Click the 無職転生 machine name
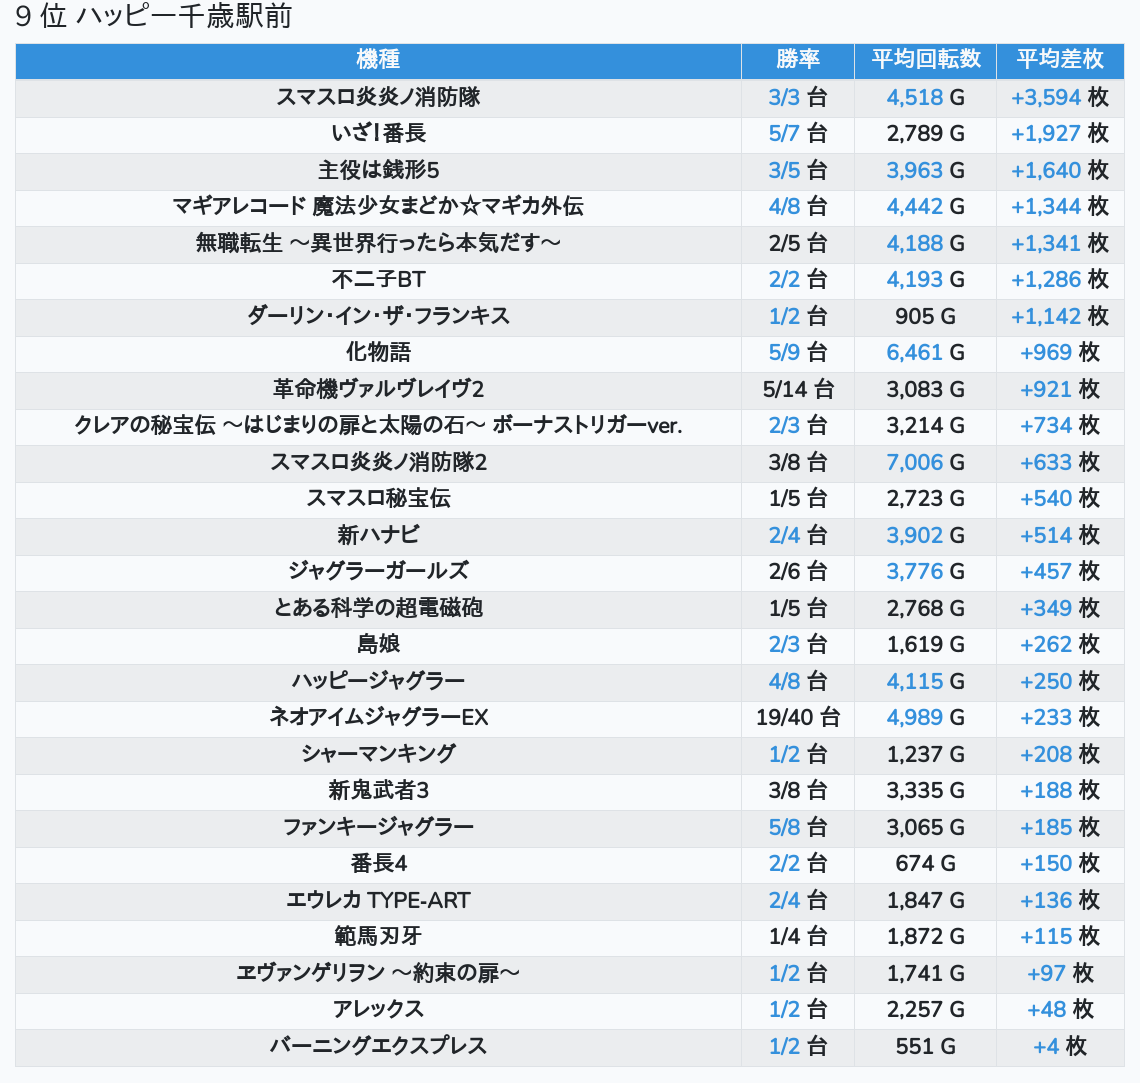The width and height of the screenshot is (1140, 1083). (378, 244)
